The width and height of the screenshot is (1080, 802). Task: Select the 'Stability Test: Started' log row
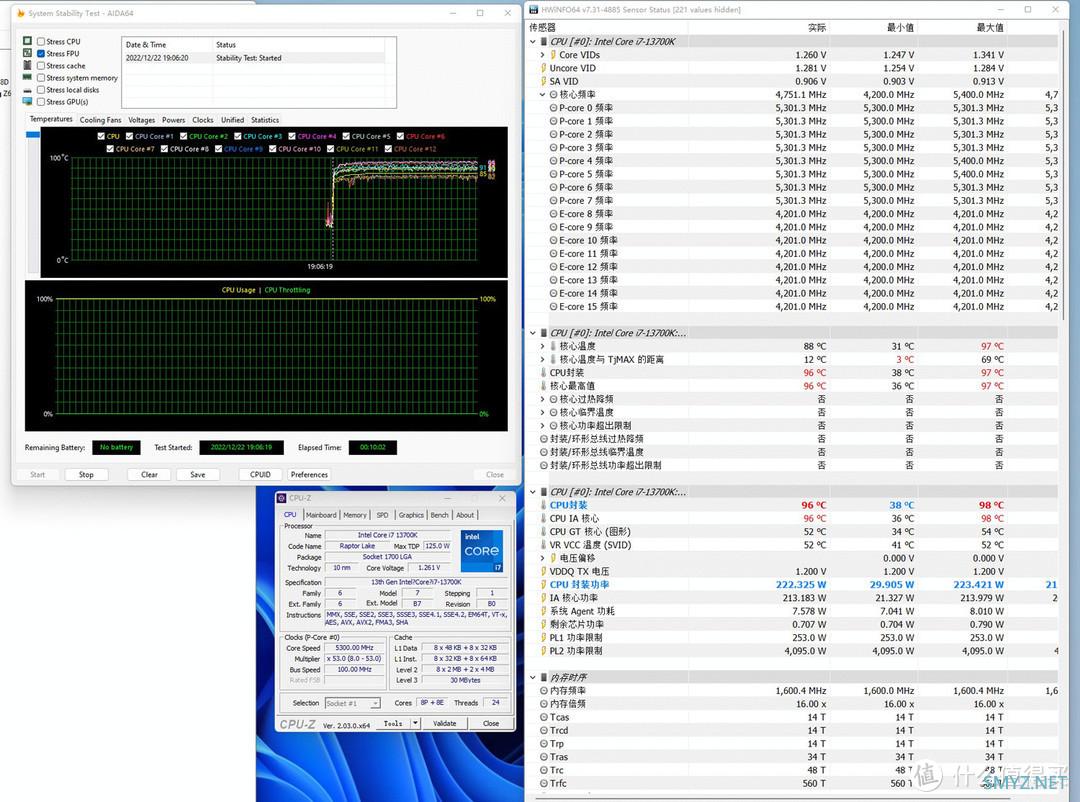(253, 59)
